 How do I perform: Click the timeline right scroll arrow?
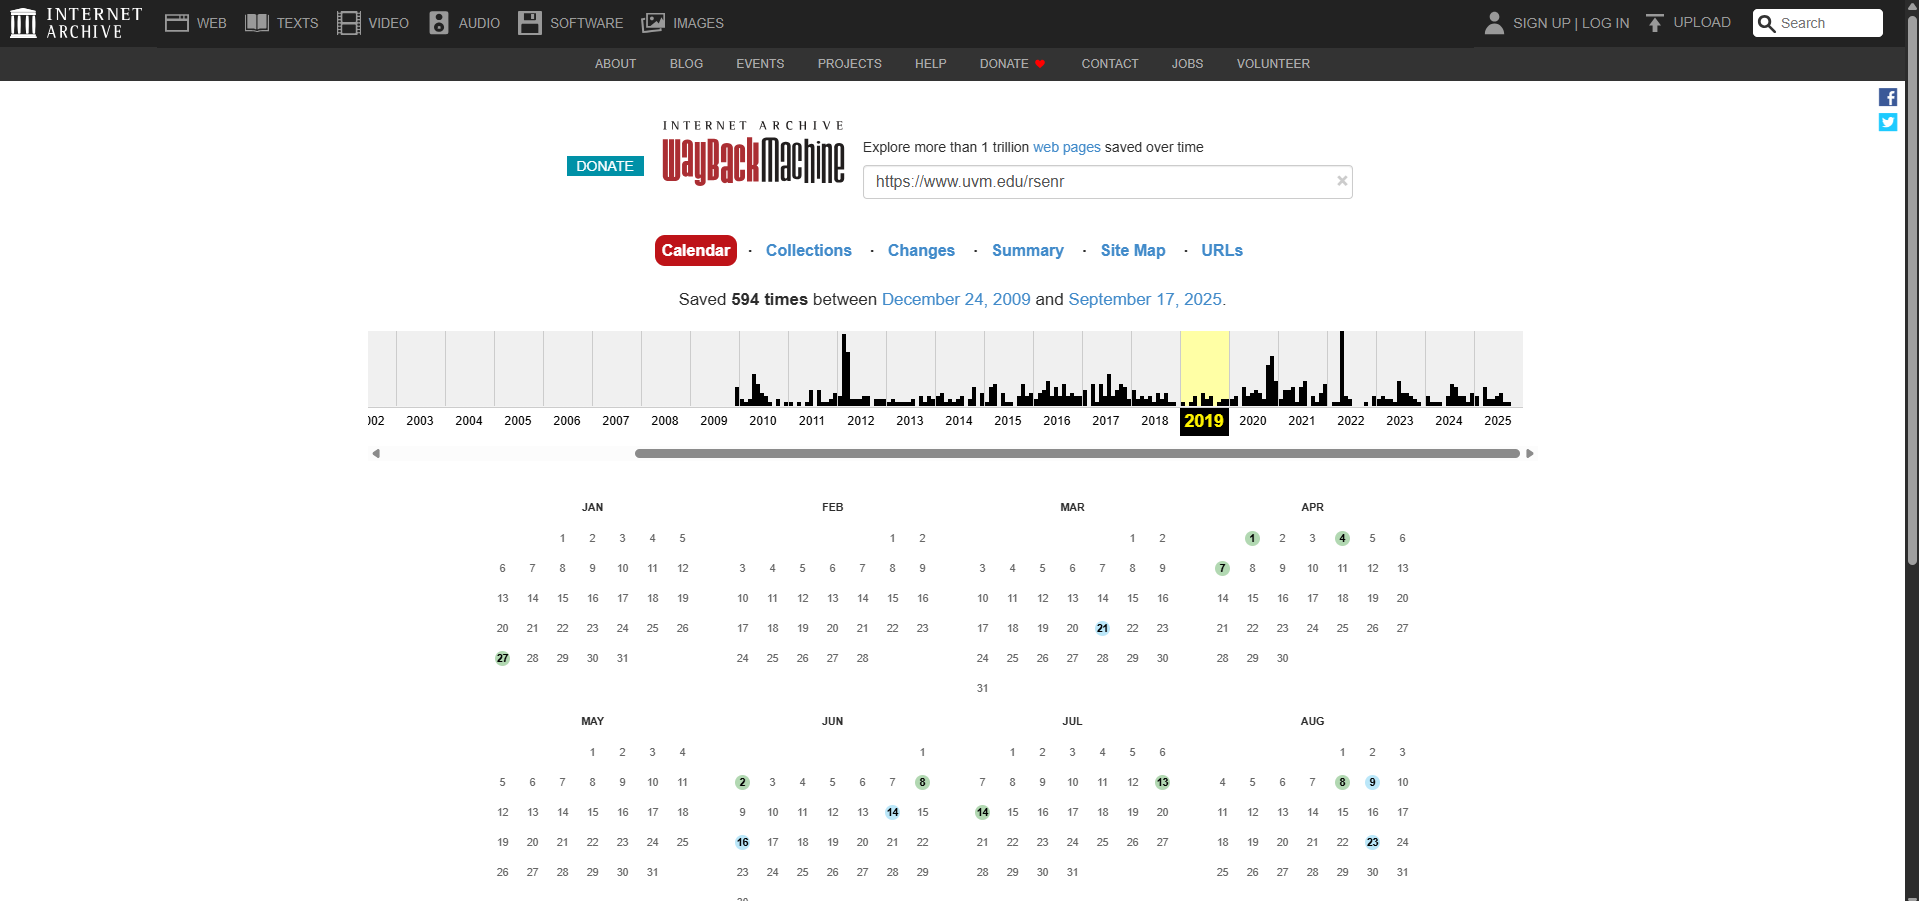[1529, 454]
